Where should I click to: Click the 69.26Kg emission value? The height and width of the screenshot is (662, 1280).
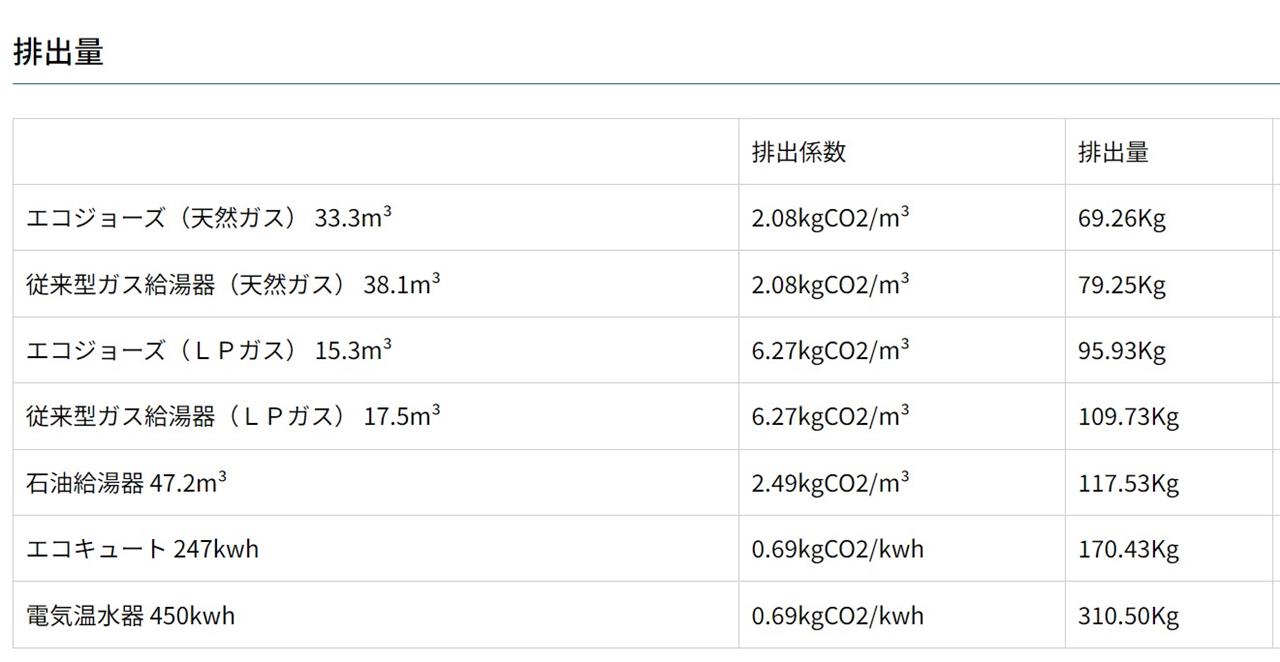point(1122,217)
